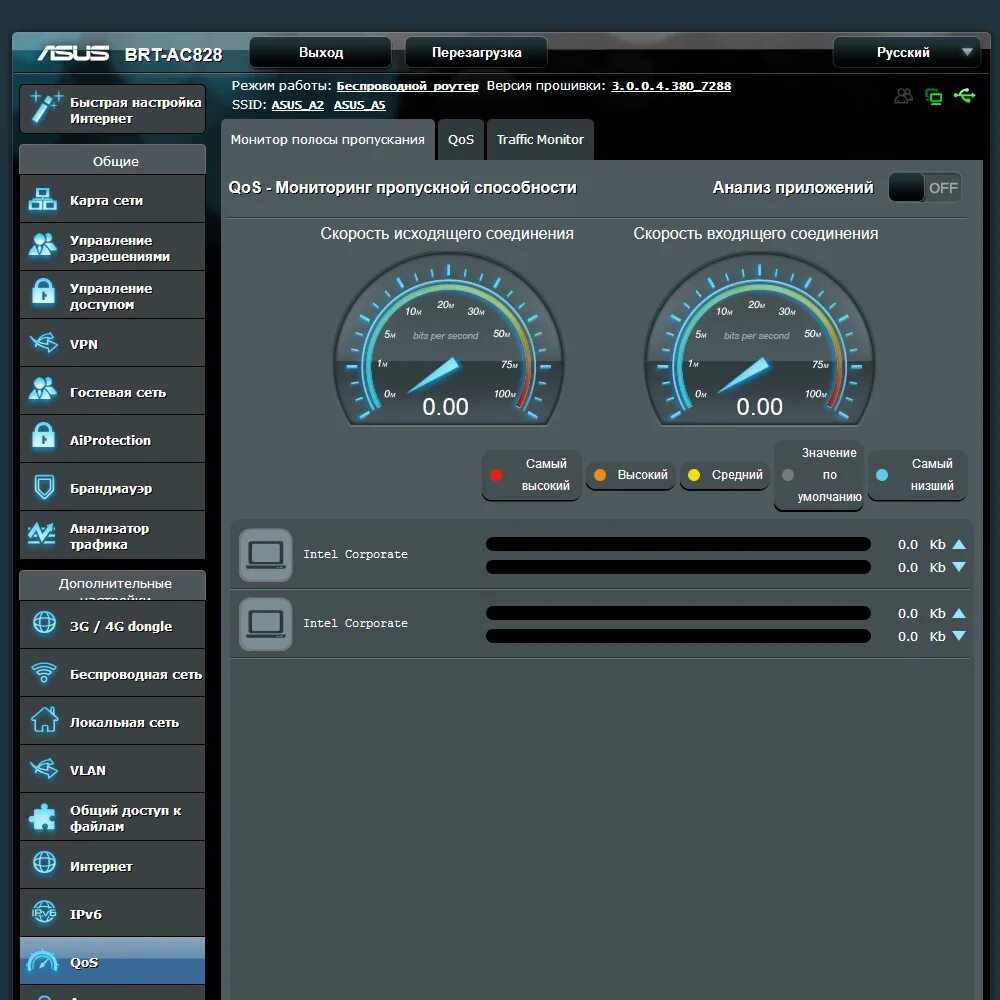The height and width of the screenshot is (1000, 1000).
Task: Click the VPN sidebar icon
Action: pyautogui.click(x=43, y=343)
